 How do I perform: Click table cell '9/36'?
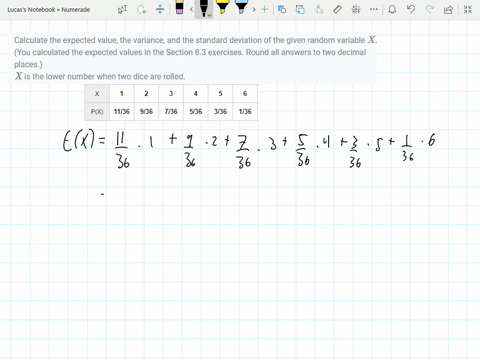(x=146, y=112)
